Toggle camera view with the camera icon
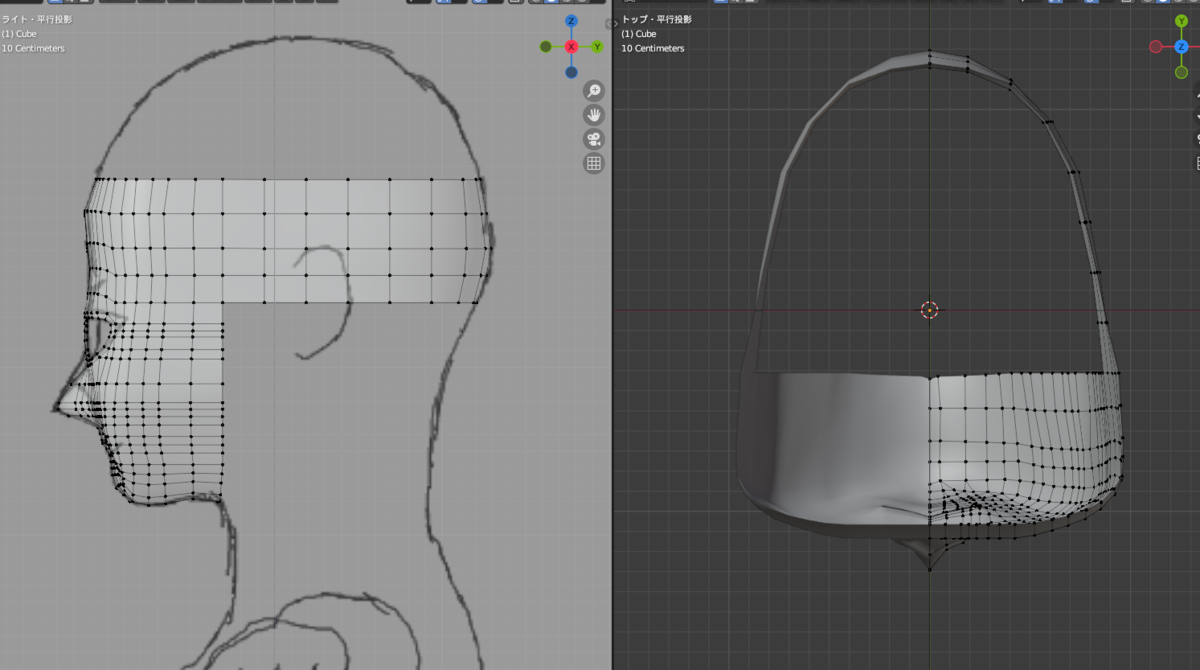 pyautogui.click(x=594, y=139)
